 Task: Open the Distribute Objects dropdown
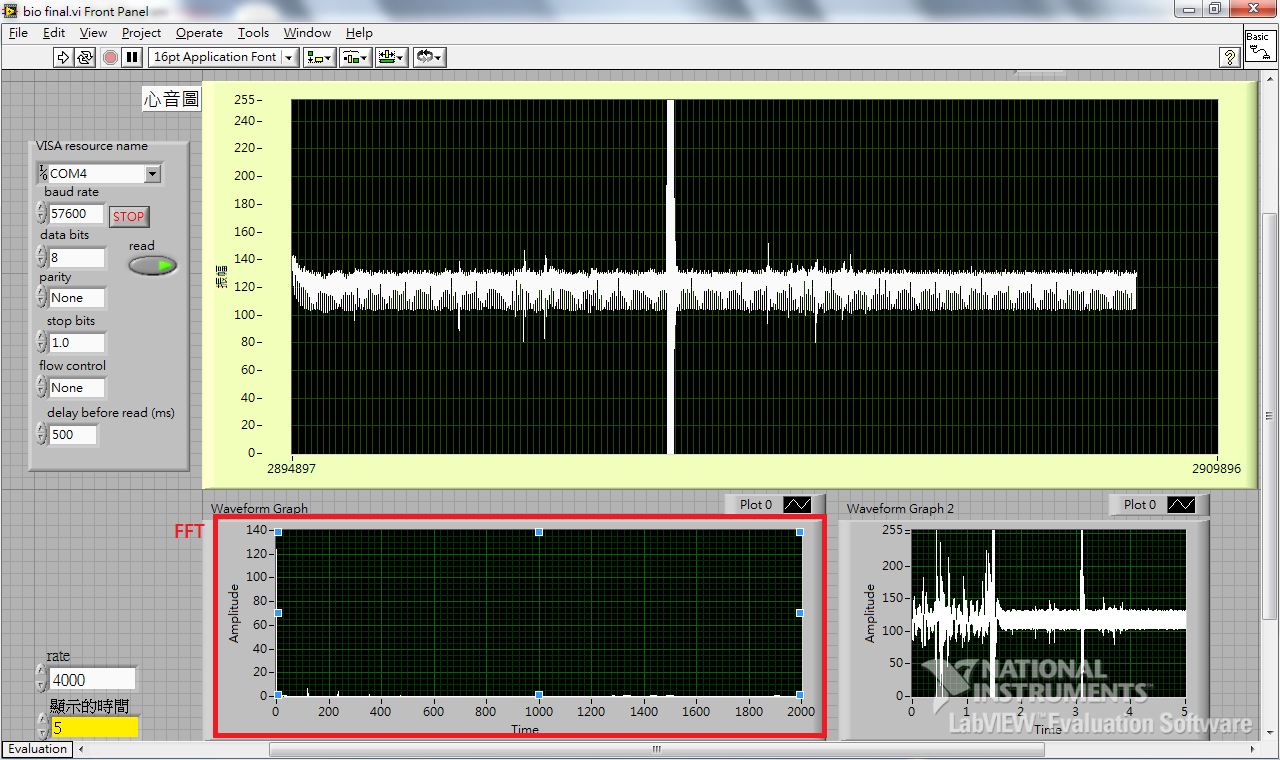point(356,57)
